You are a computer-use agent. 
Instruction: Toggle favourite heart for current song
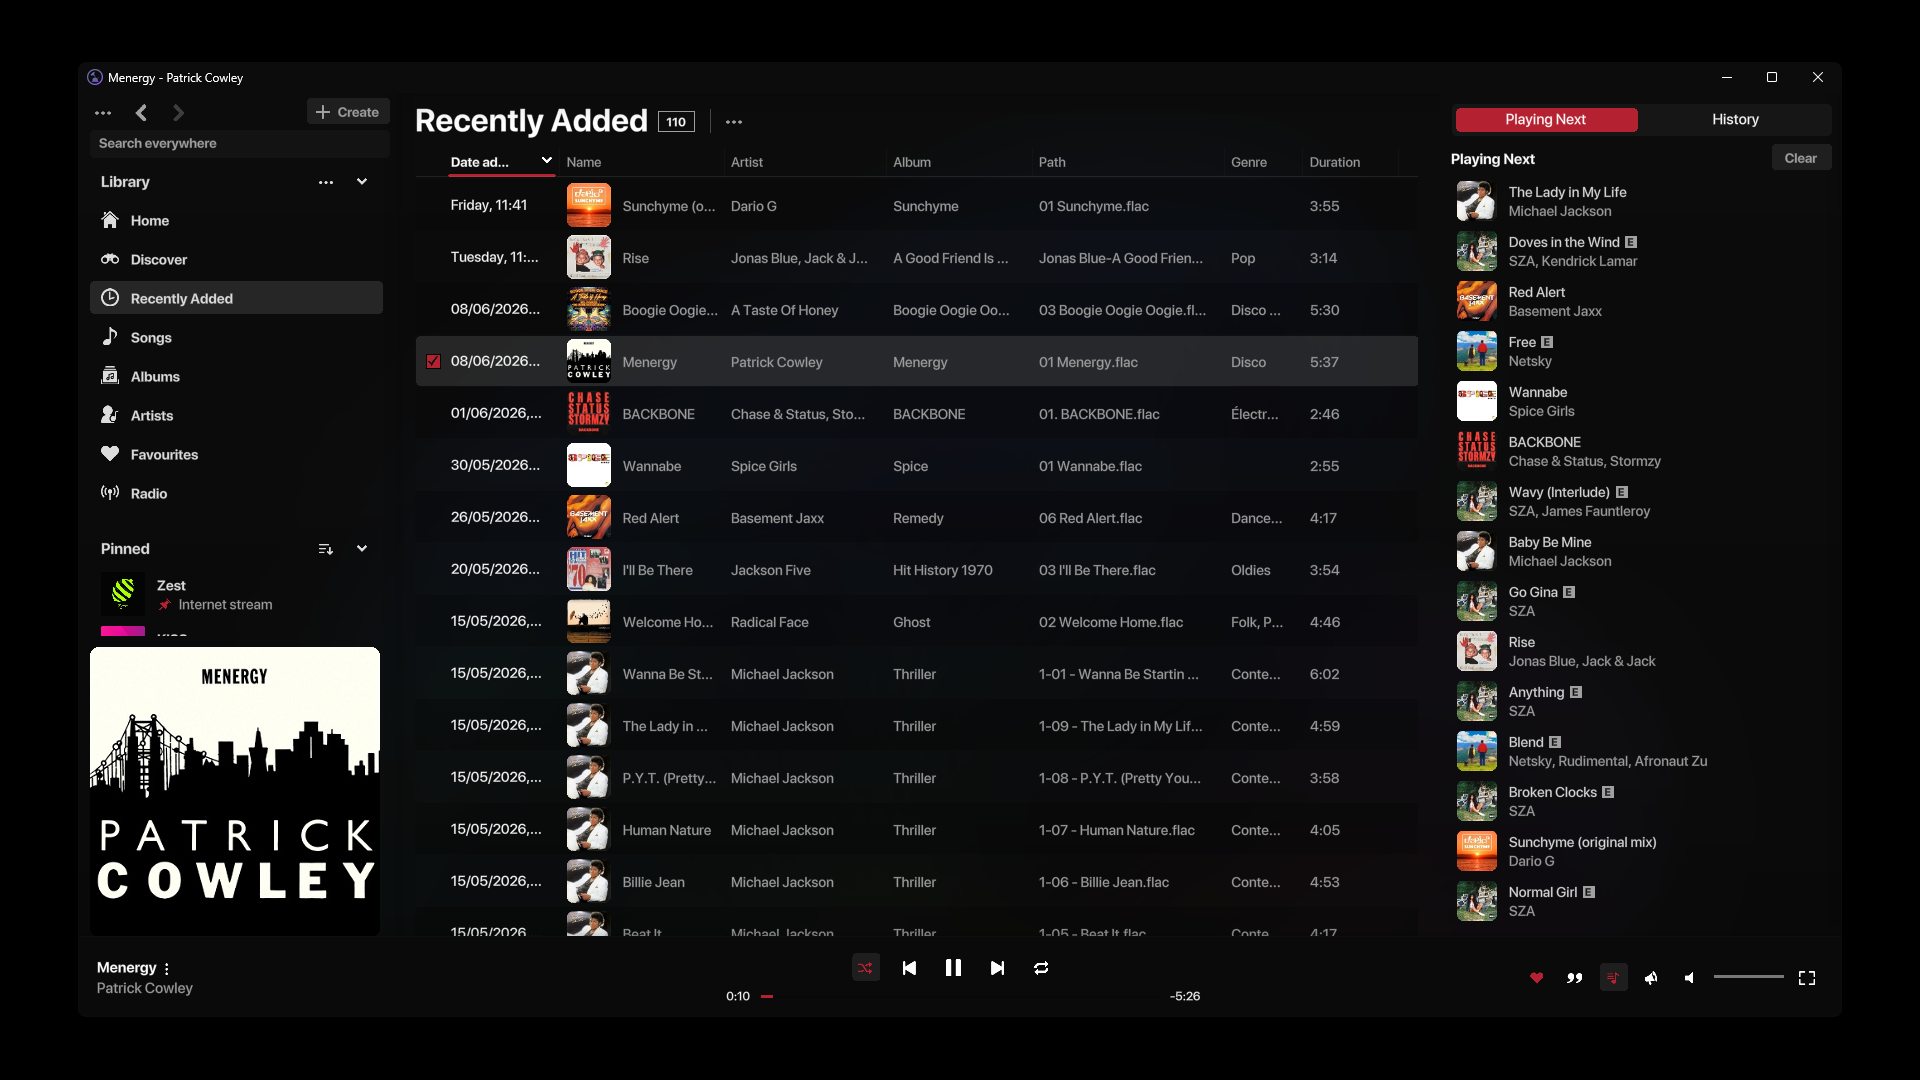coord(1537,978)
